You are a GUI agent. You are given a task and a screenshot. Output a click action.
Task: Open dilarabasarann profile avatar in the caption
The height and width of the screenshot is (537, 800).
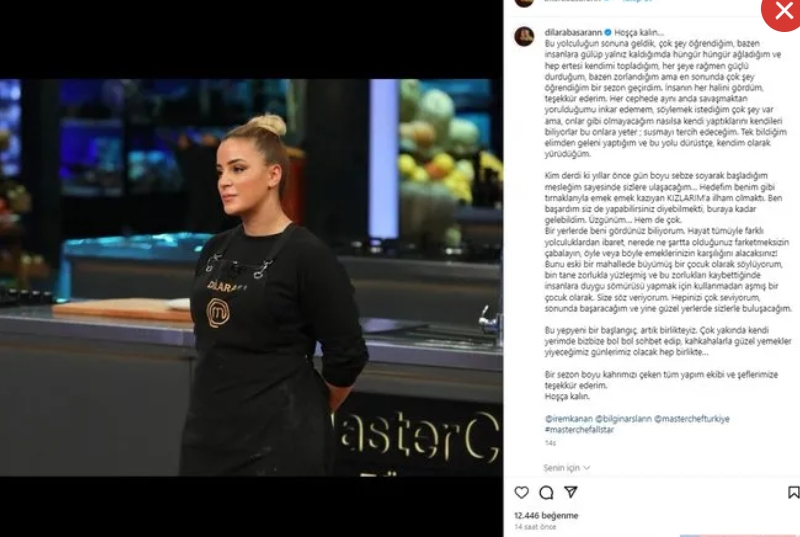click(x=524, y=36)
